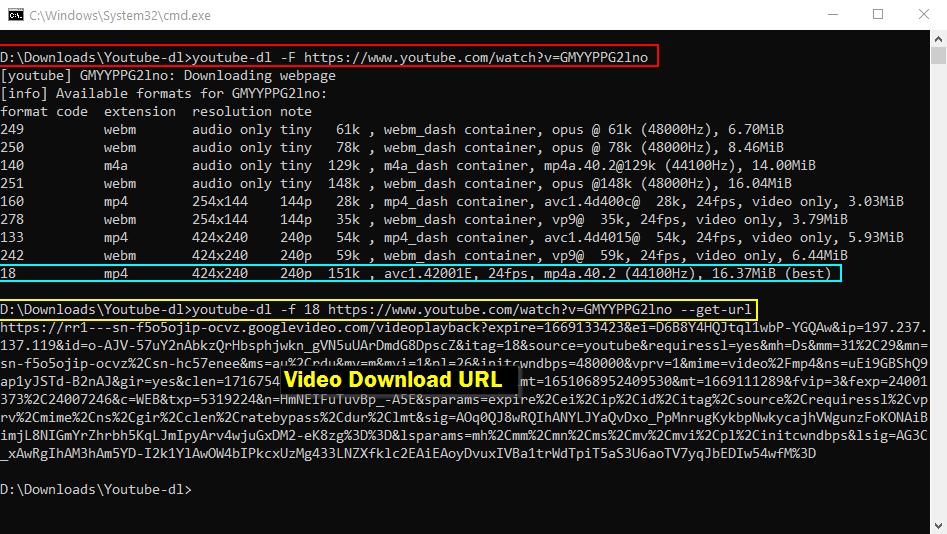Image resolution: width=947 pixels, height=534 pixels.
Task: Click the scrollbar down arrow
Action: point(938,526)
